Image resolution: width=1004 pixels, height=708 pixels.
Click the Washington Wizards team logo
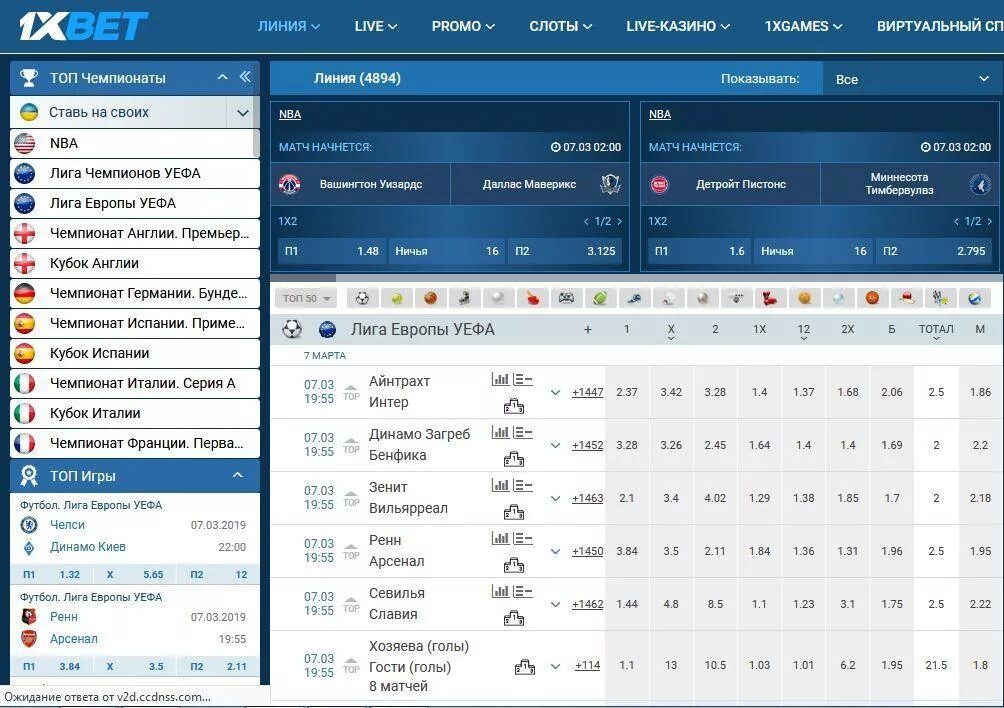289,184
